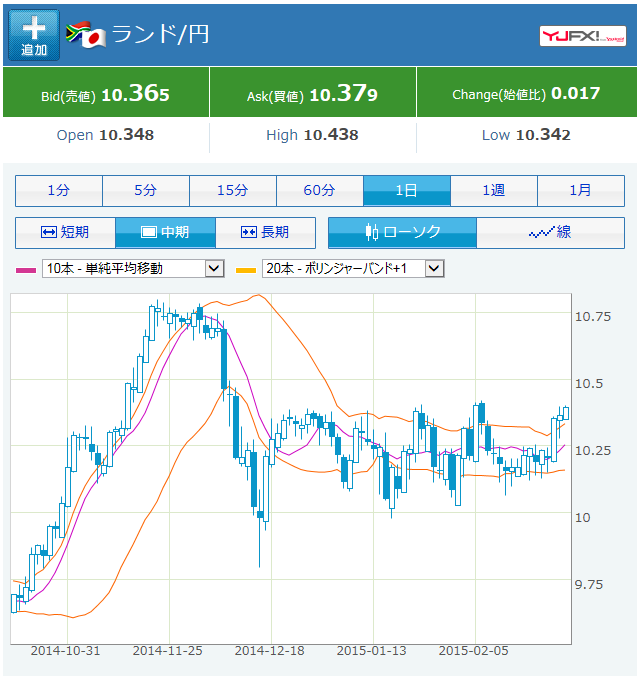Open the YJFX! logo link
The width and height of the screenshot is (640, 679).
582,36
